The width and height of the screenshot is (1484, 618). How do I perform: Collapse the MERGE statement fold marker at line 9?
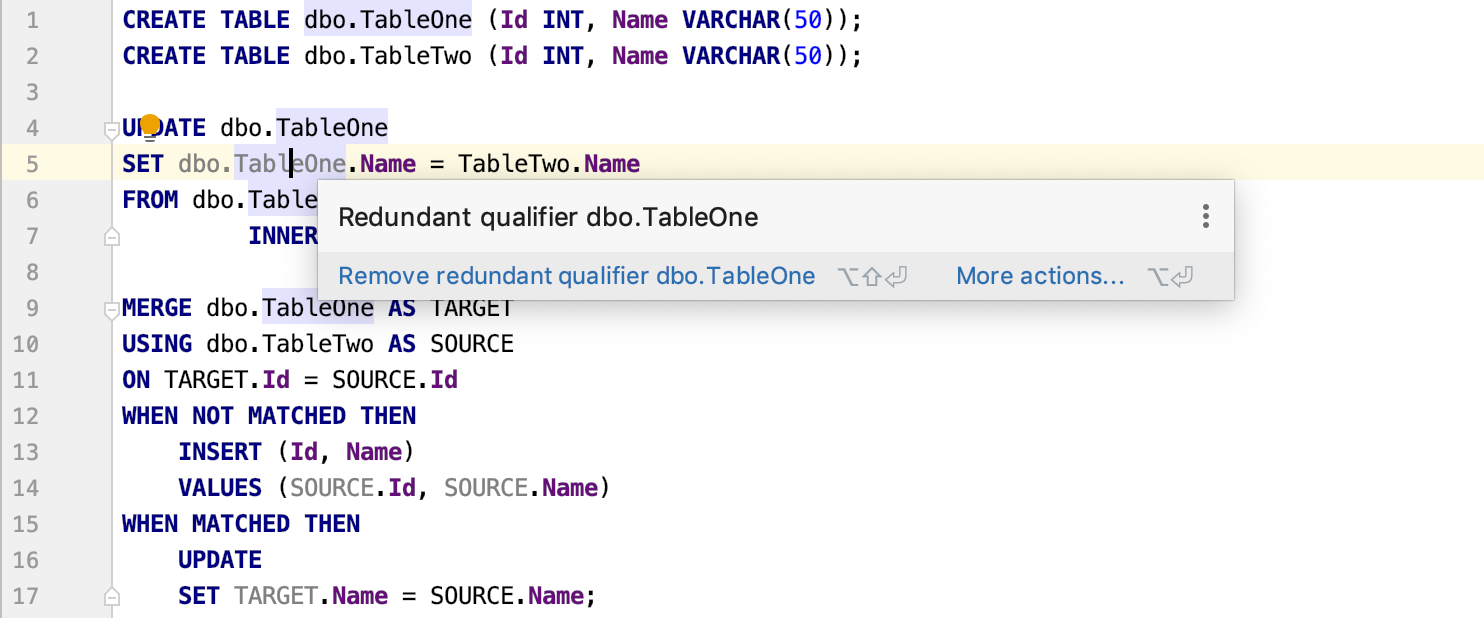pos(111,308)
